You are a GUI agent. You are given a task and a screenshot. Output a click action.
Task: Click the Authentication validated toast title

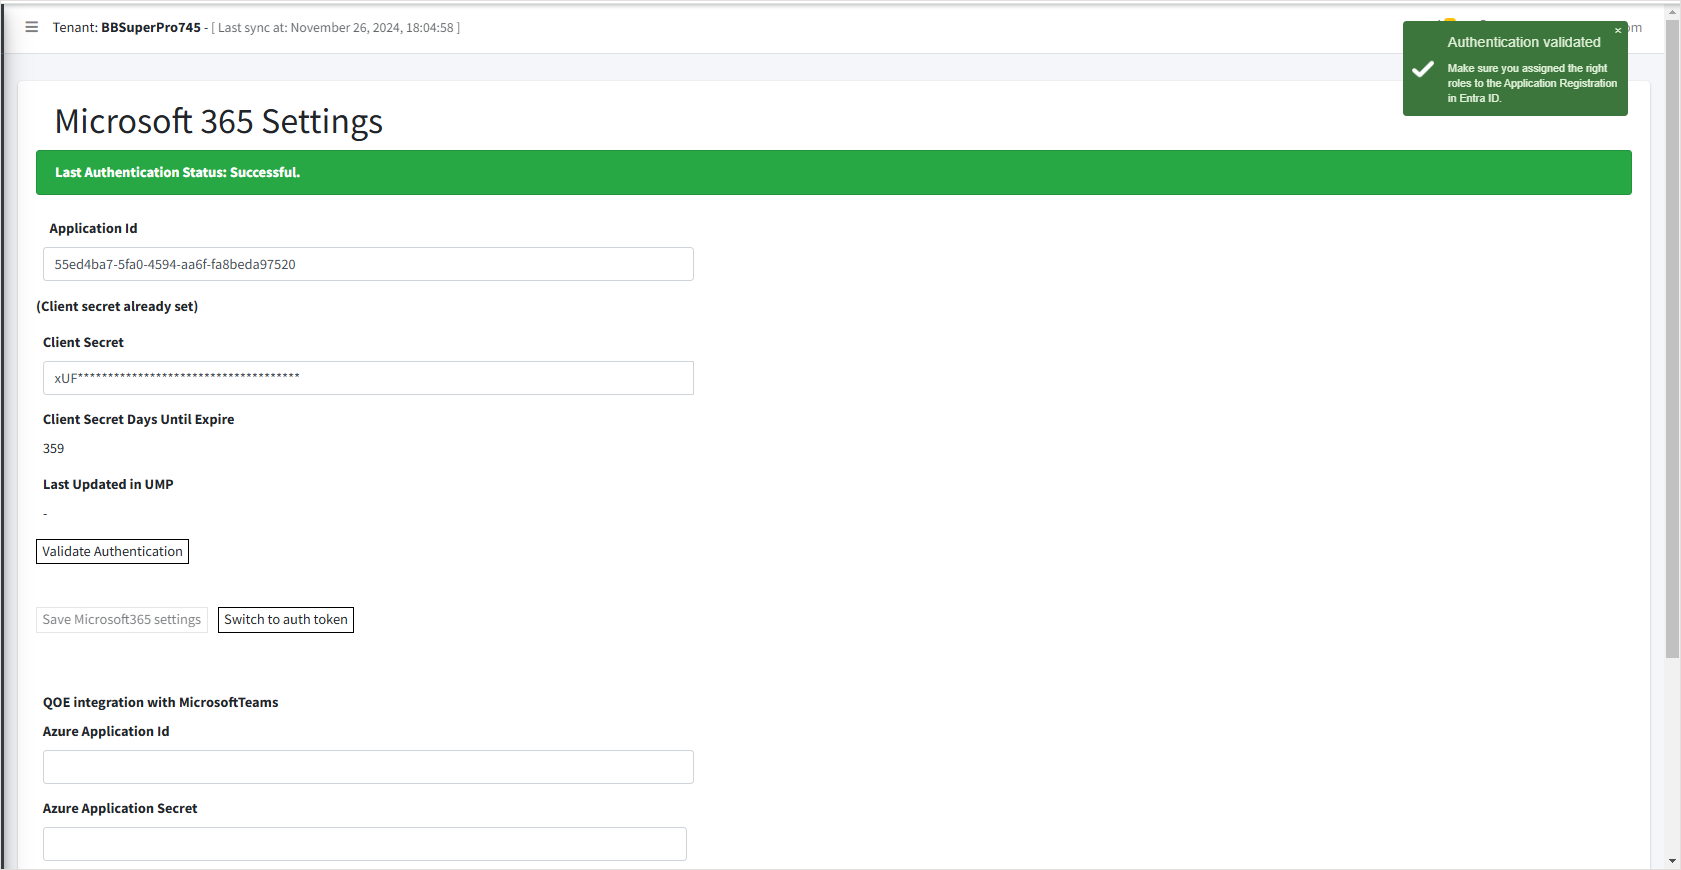pyautogui.click(x=1524, y=42)
